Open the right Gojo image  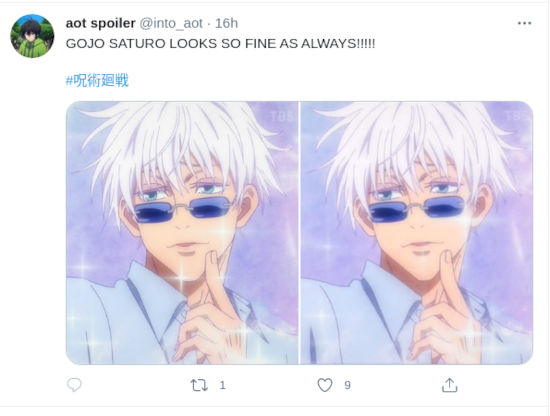coord(417,233)
